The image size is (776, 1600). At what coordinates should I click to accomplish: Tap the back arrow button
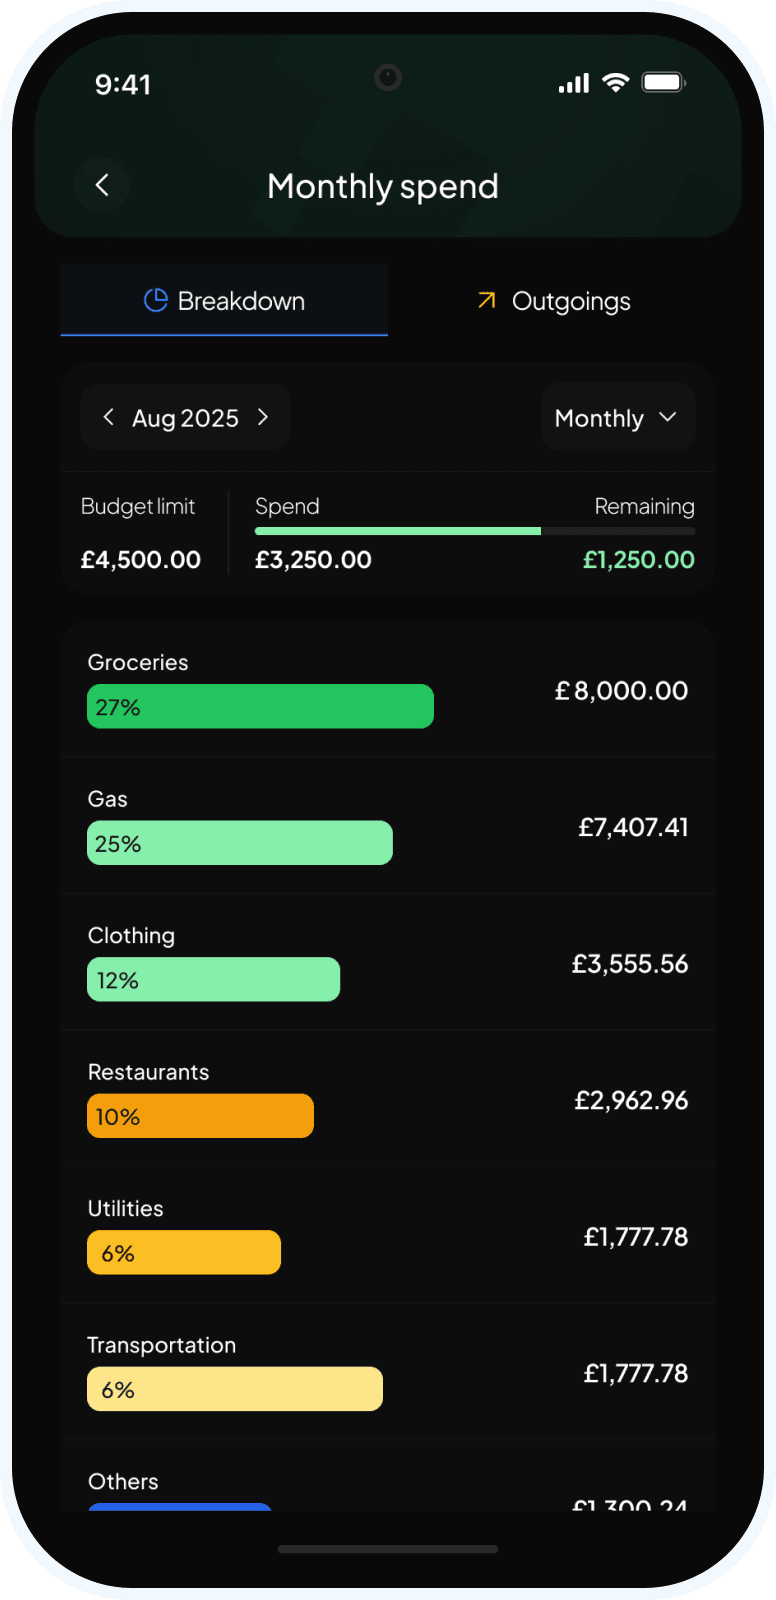click(102, 185)
